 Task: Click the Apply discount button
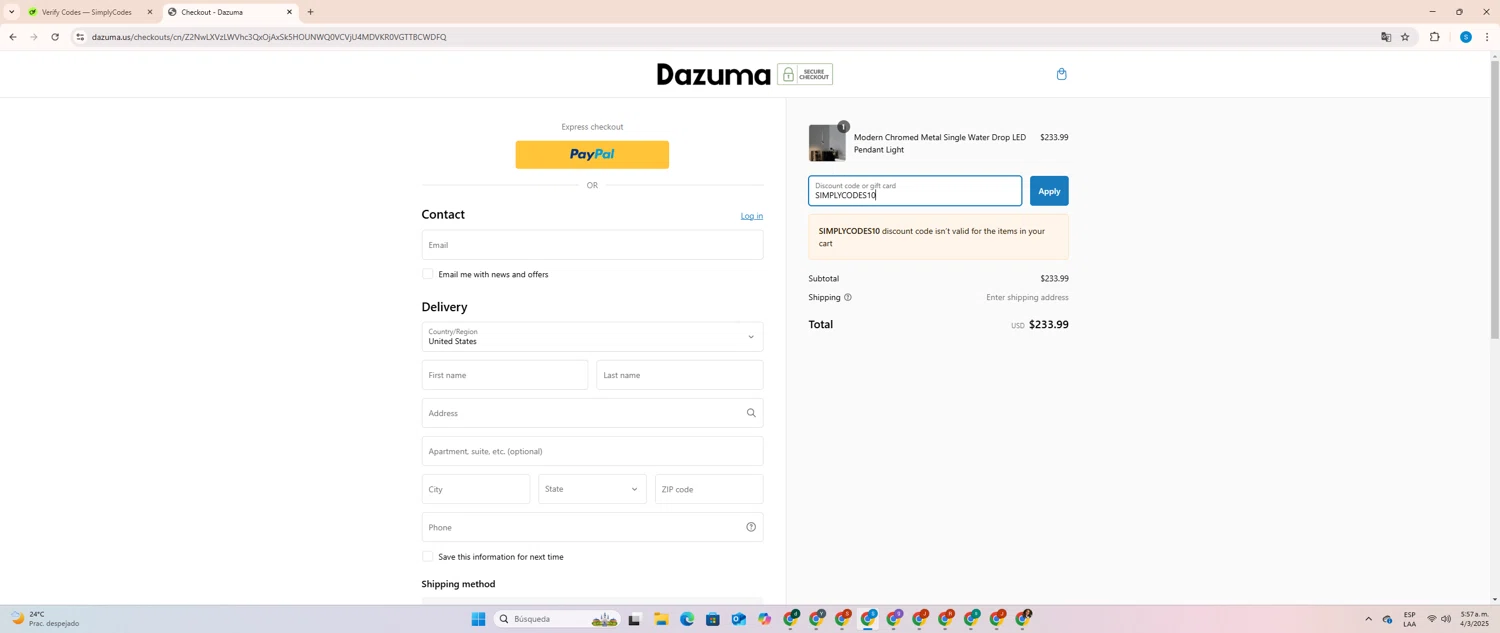click(1049, 191)
